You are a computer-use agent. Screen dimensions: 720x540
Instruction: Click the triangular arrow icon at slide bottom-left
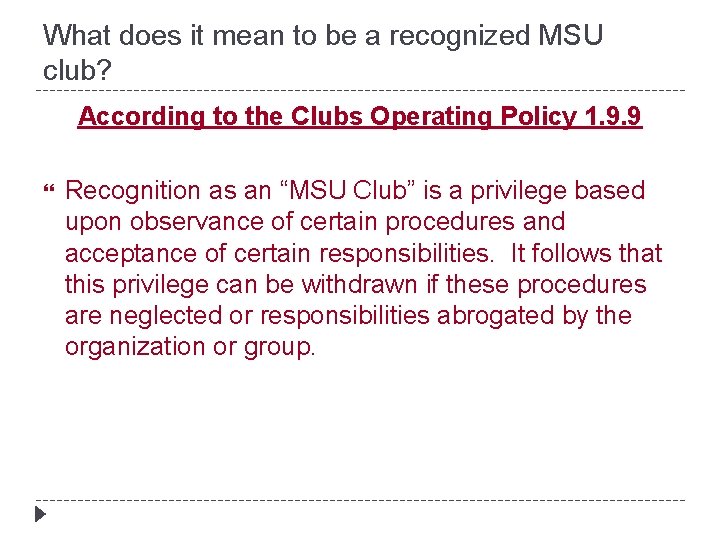[x=40, y=514]
